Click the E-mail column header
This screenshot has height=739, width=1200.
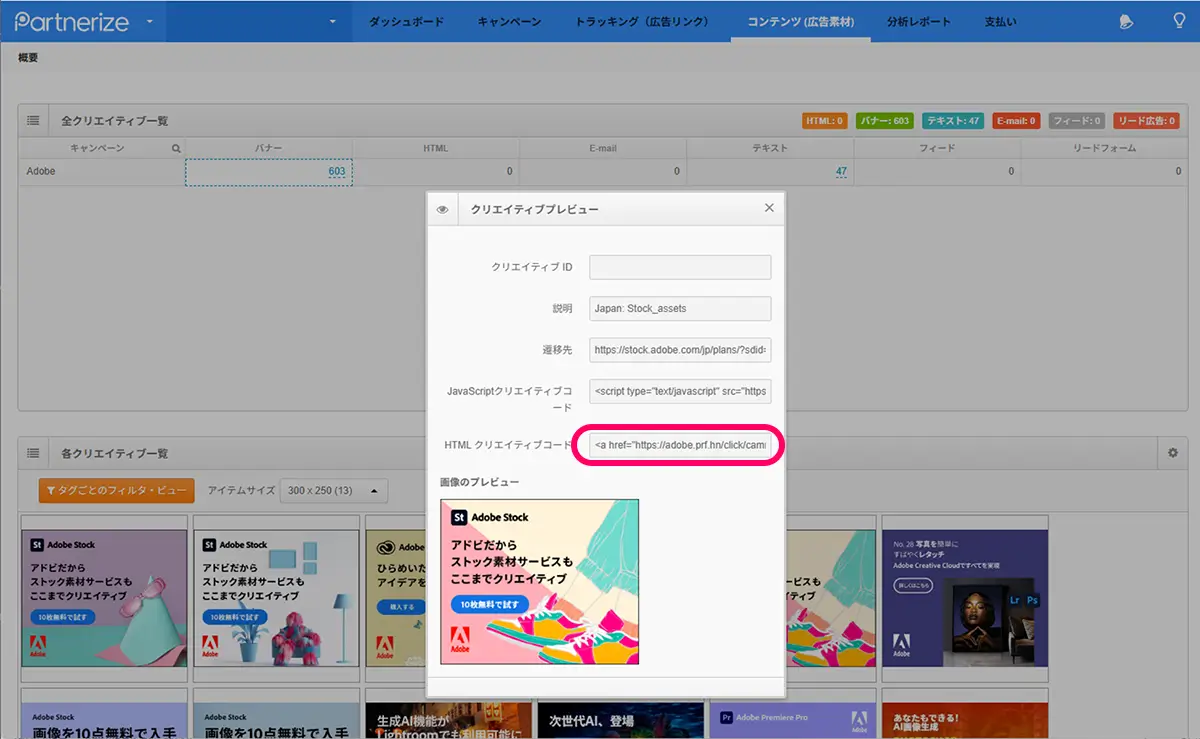[x=603, y=148]
